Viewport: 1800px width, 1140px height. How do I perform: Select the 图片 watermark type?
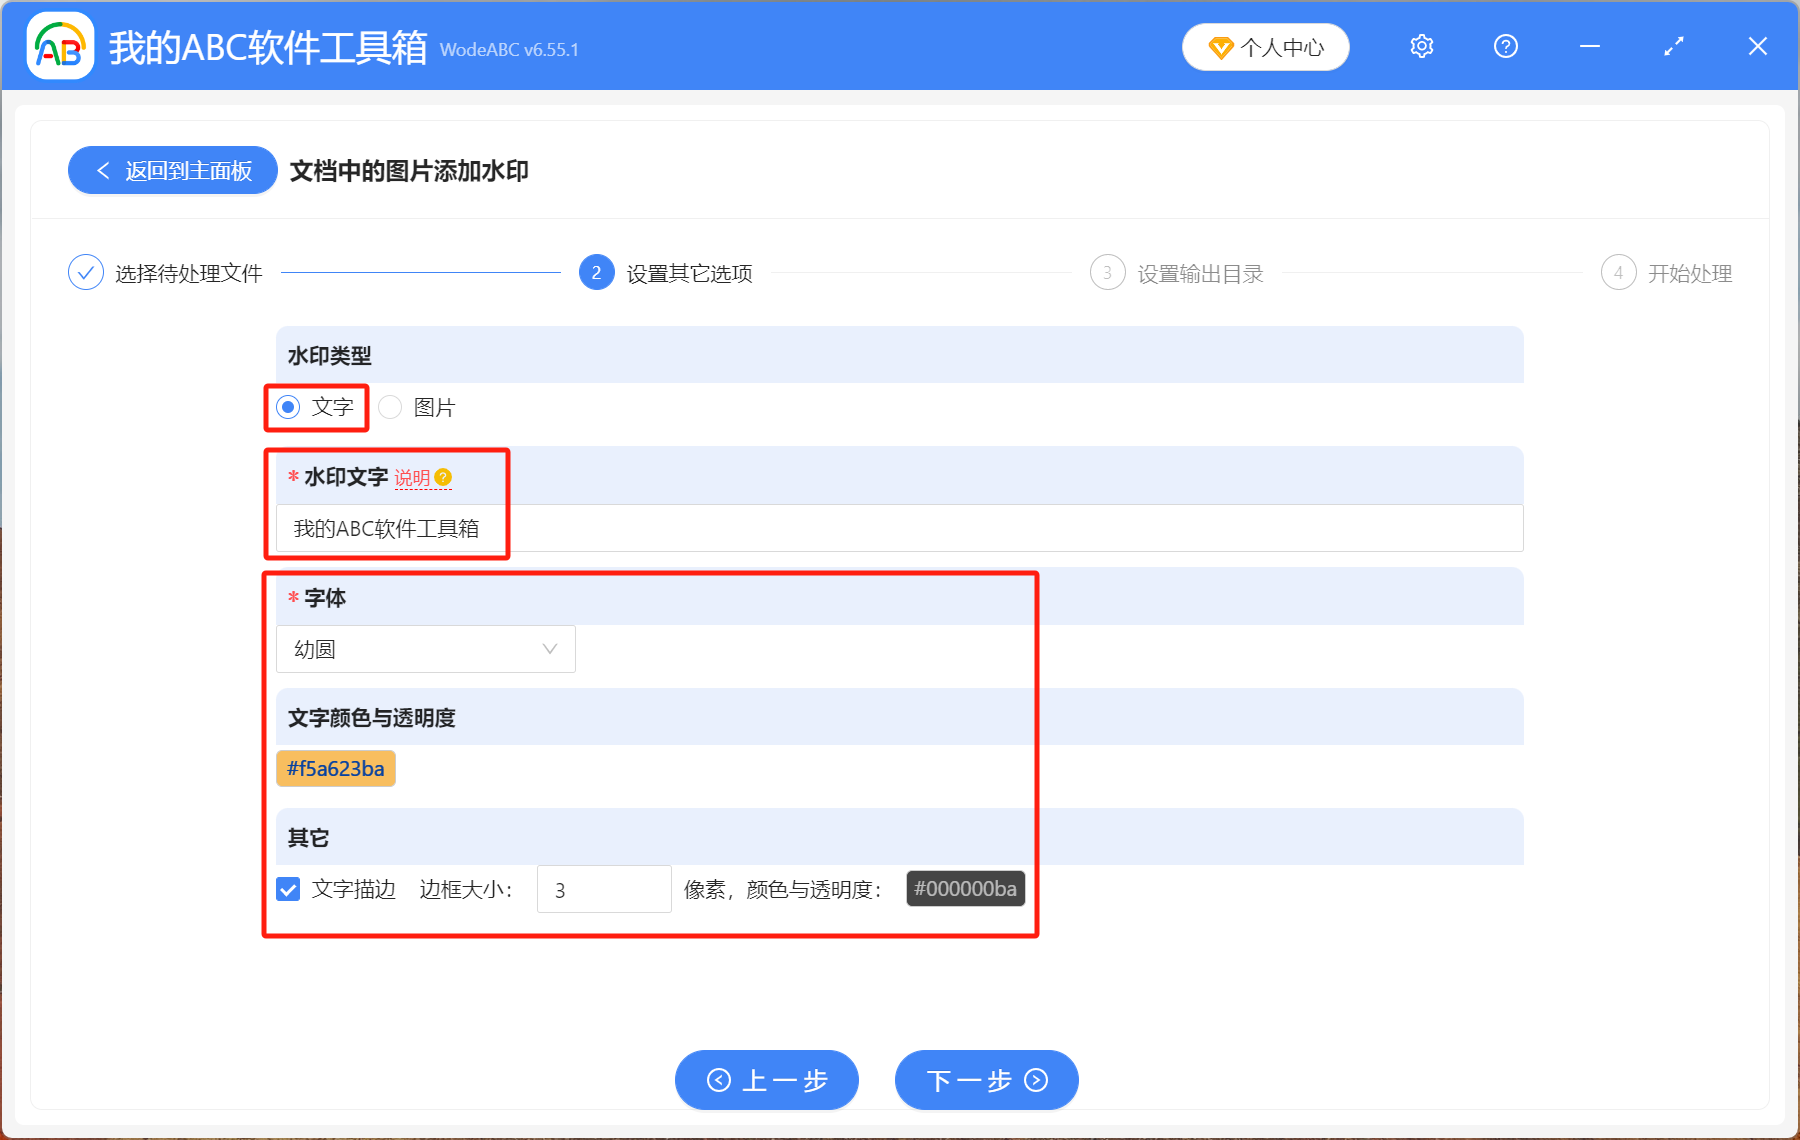[x=390, y=407]
